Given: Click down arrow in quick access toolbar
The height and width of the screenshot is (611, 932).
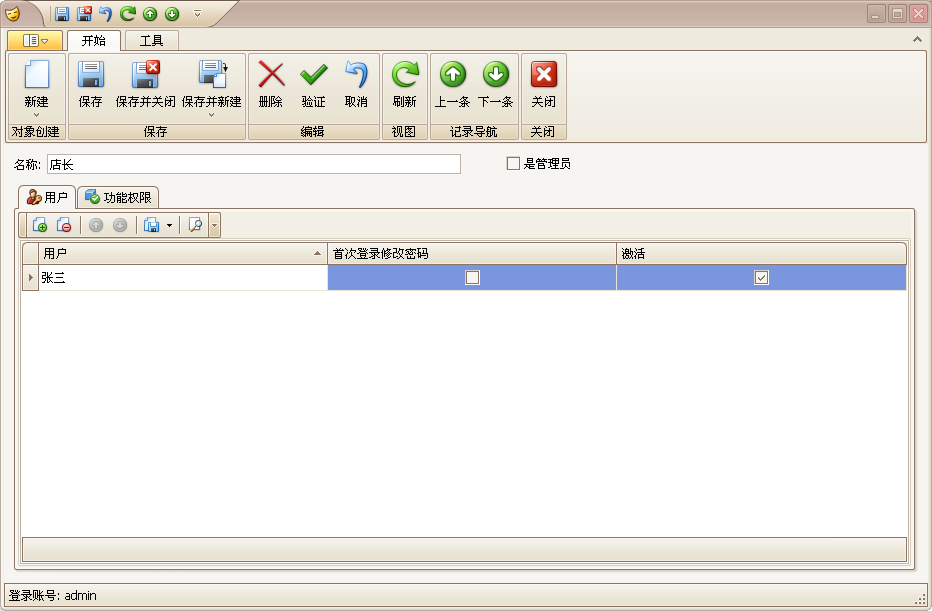Looking at the screenshot, I should 172,14.
